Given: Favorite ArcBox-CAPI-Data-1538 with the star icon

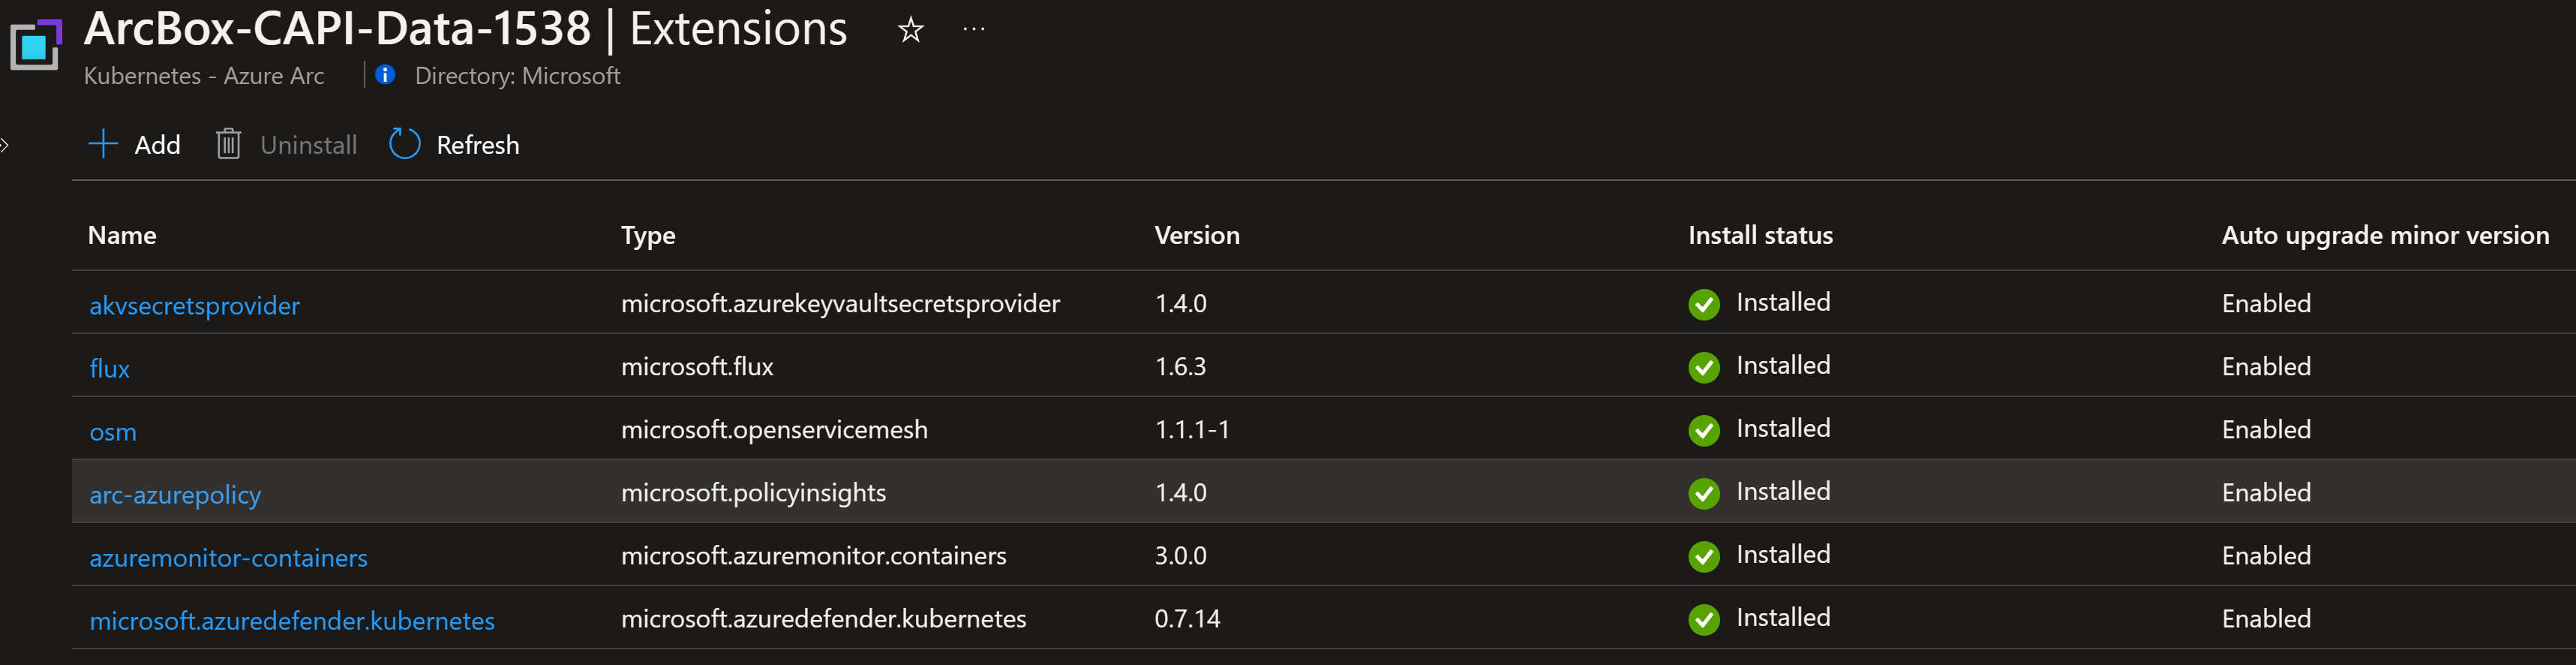Looking at the screenshot, I should pos(910,30).
